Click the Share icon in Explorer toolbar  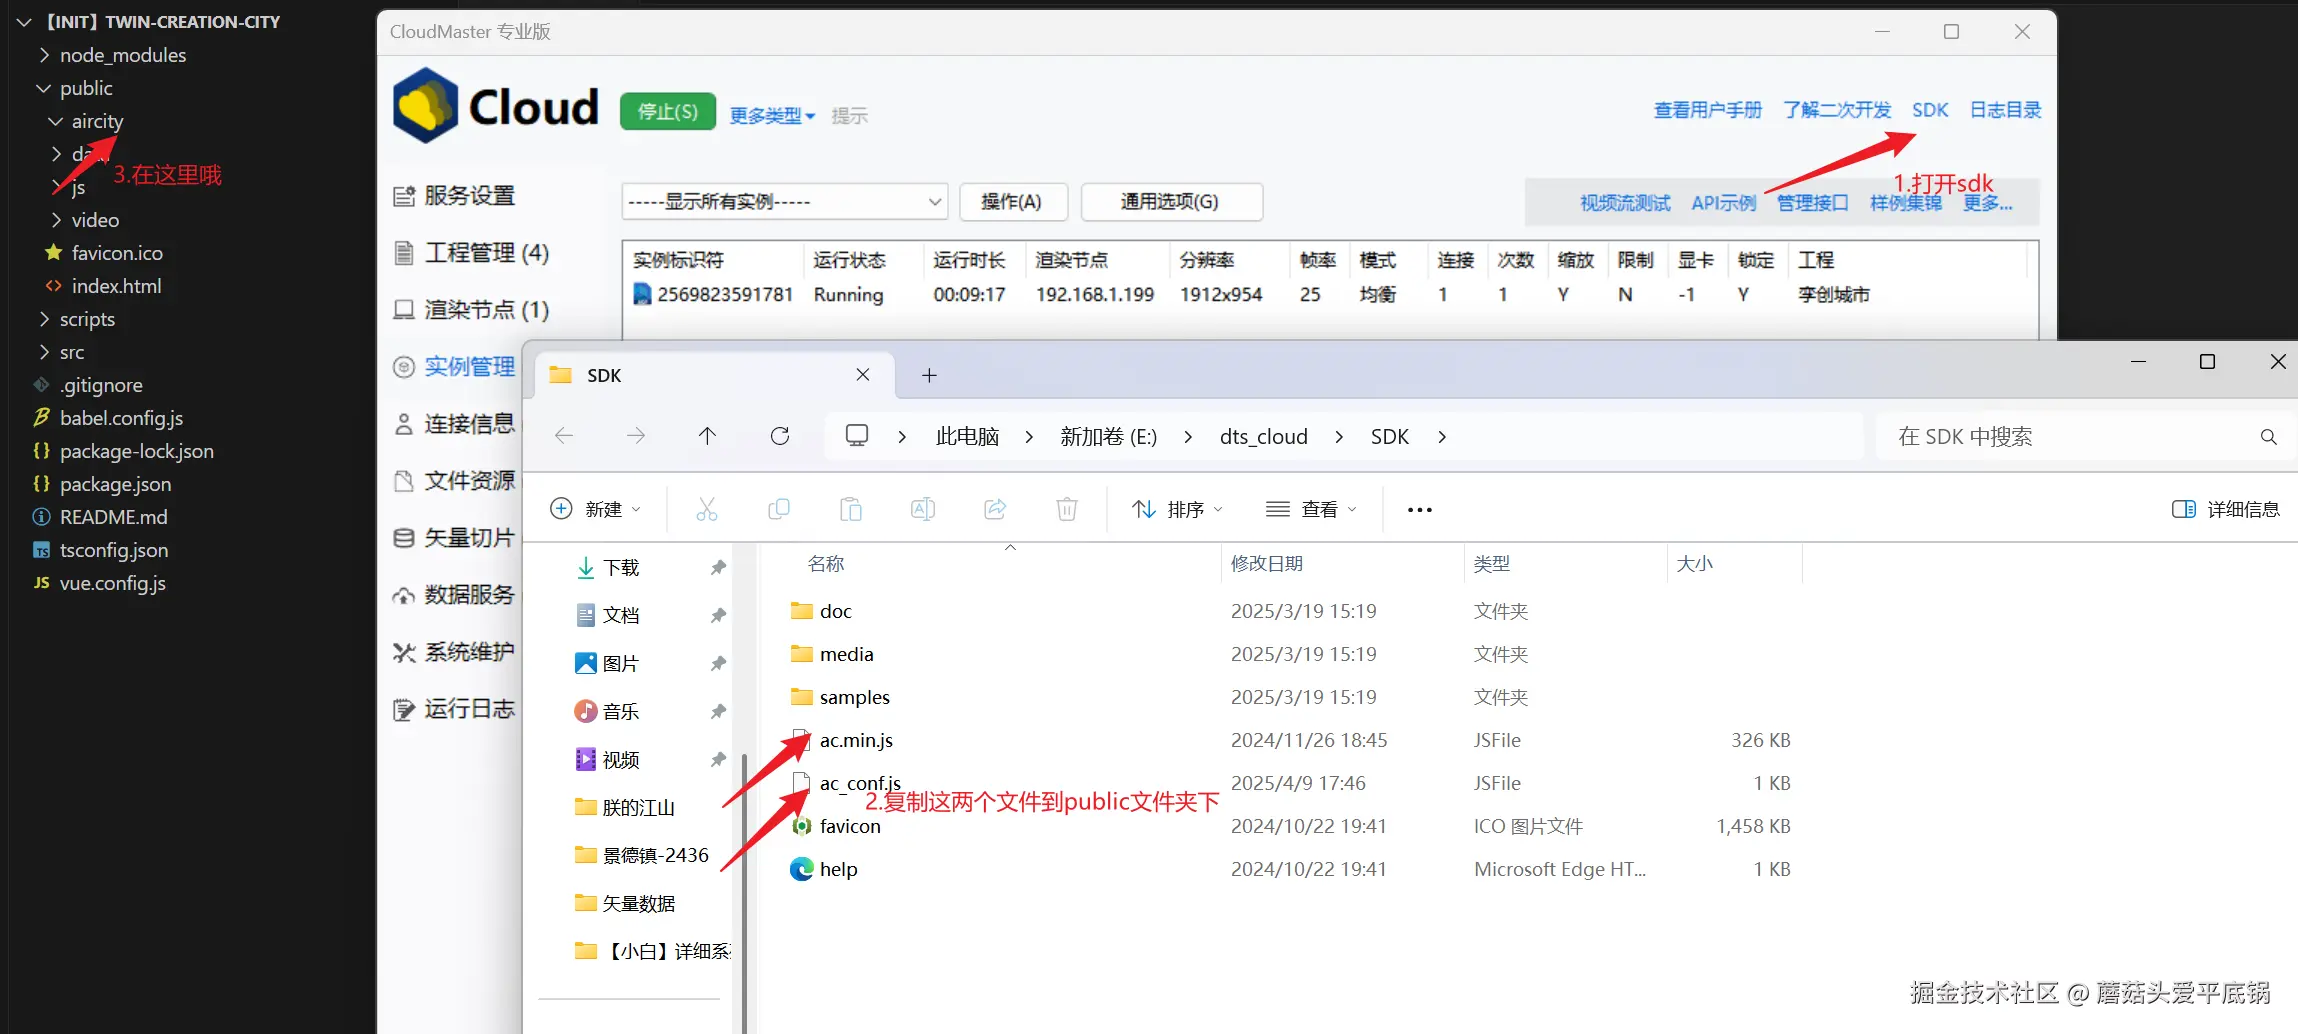(995, 509)
